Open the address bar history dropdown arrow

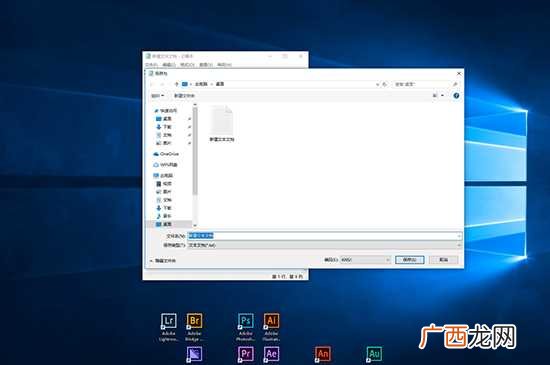tap(377, 84)
